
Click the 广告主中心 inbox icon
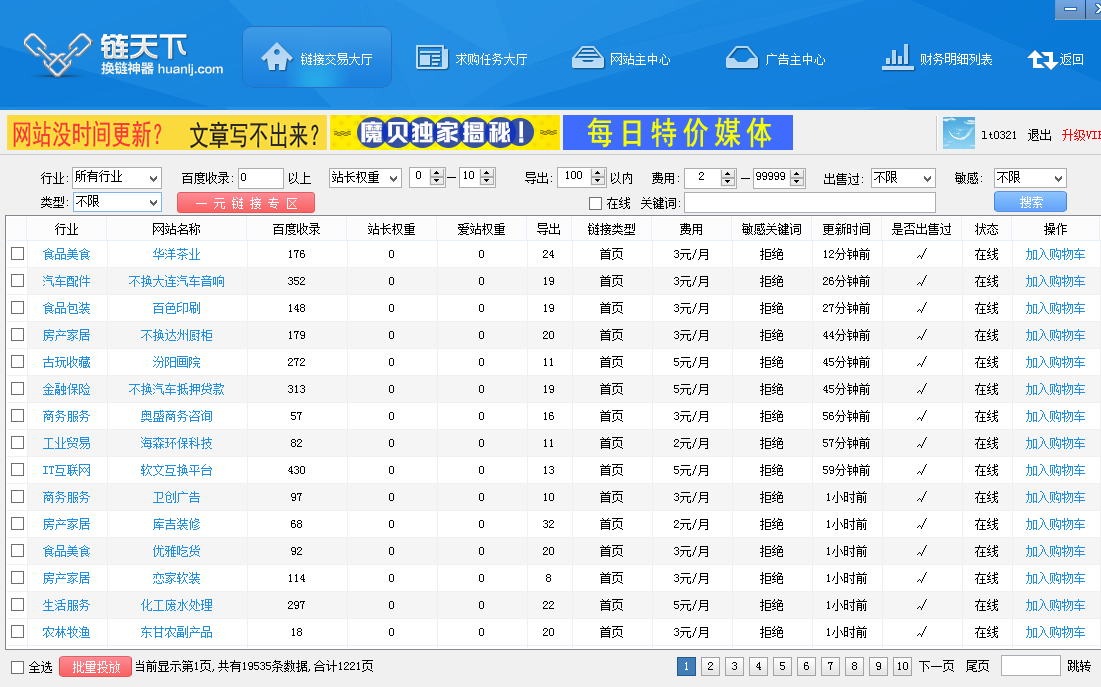click(x=741, y=58)
